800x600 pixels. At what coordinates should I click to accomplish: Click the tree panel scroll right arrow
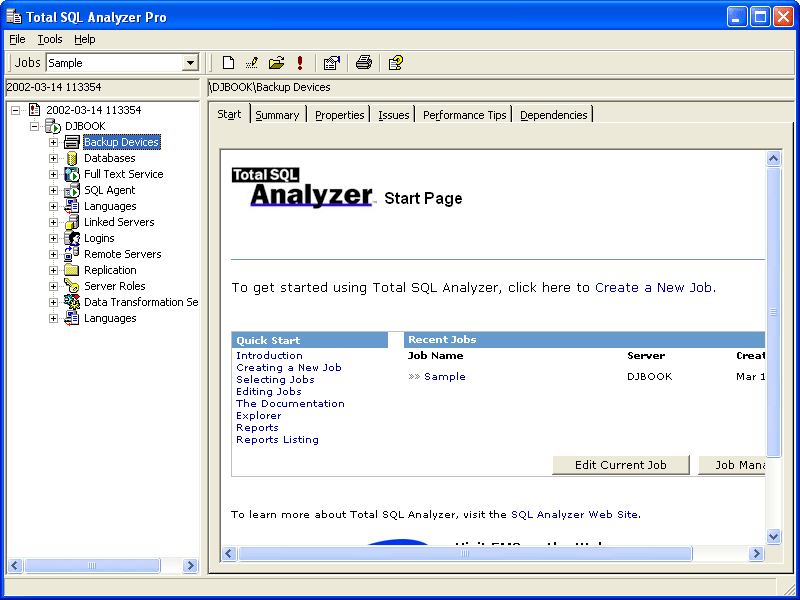pos(190,565)
